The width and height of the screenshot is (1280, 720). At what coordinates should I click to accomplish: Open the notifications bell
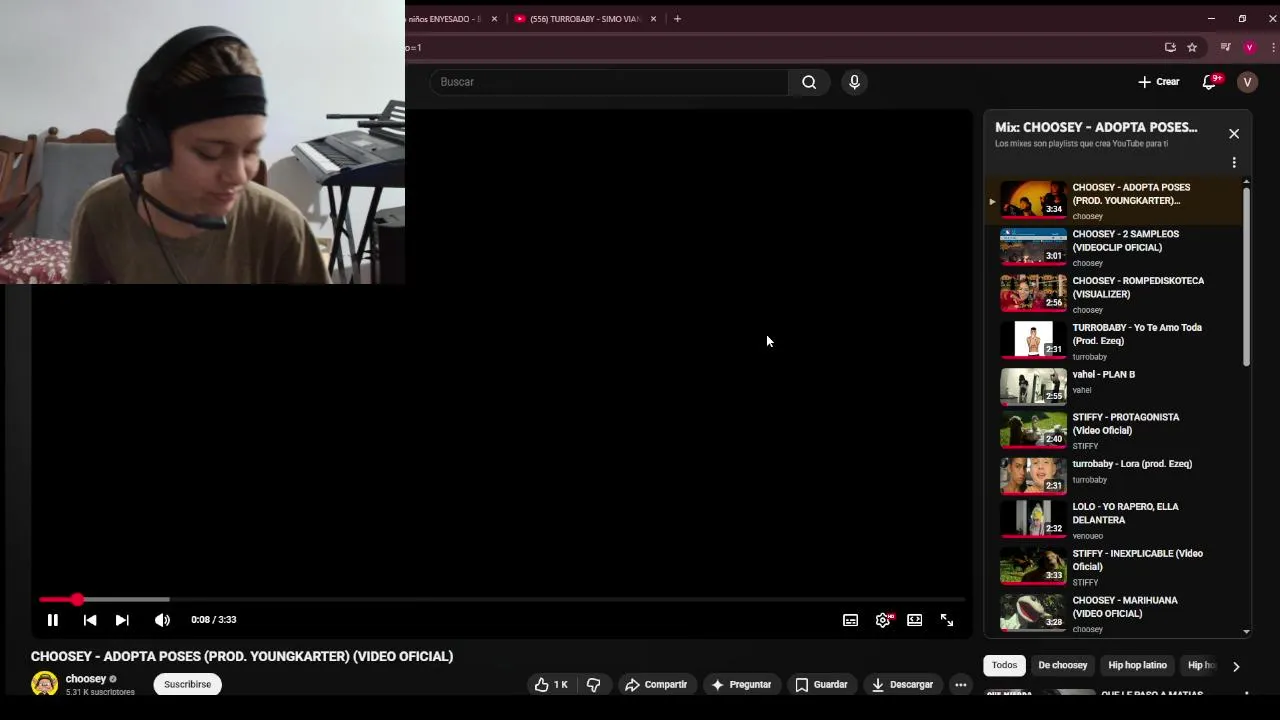(x=1210, y=82)
